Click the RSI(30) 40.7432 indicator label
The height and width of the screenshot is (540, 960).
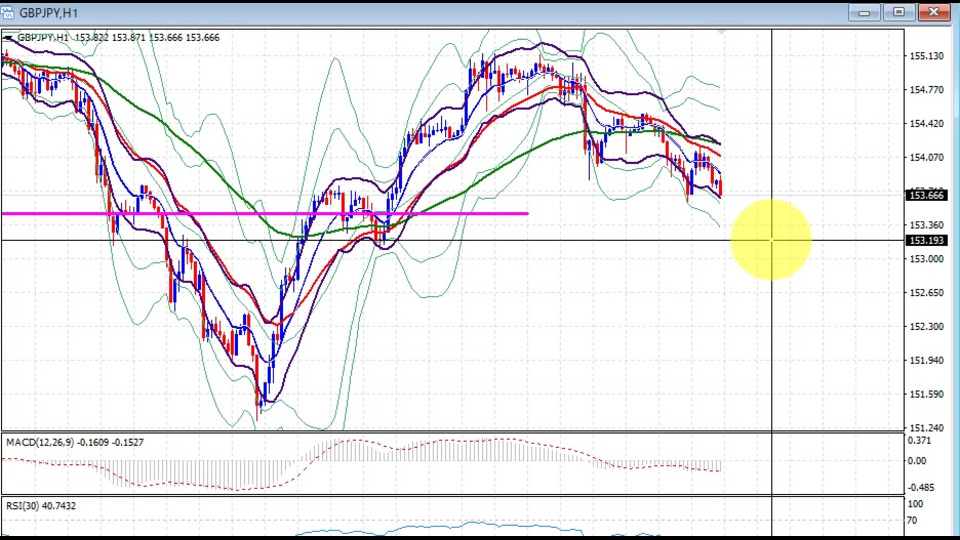[41, 506]
